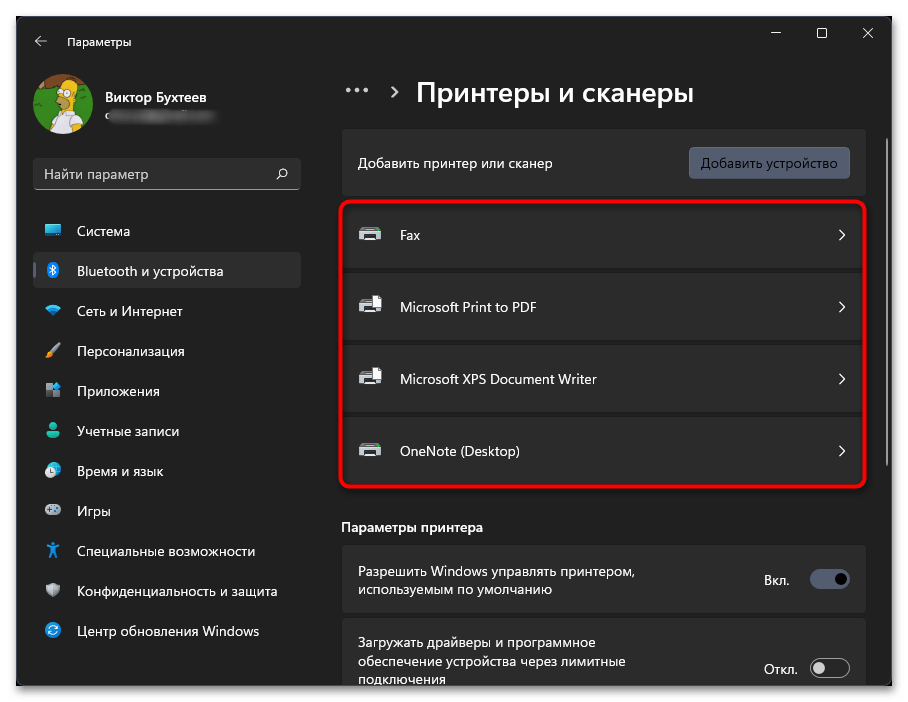Click the Microsoft XPS Document Writer icon
This screenshot has height=702, width=908.
(x=370, y=377)
